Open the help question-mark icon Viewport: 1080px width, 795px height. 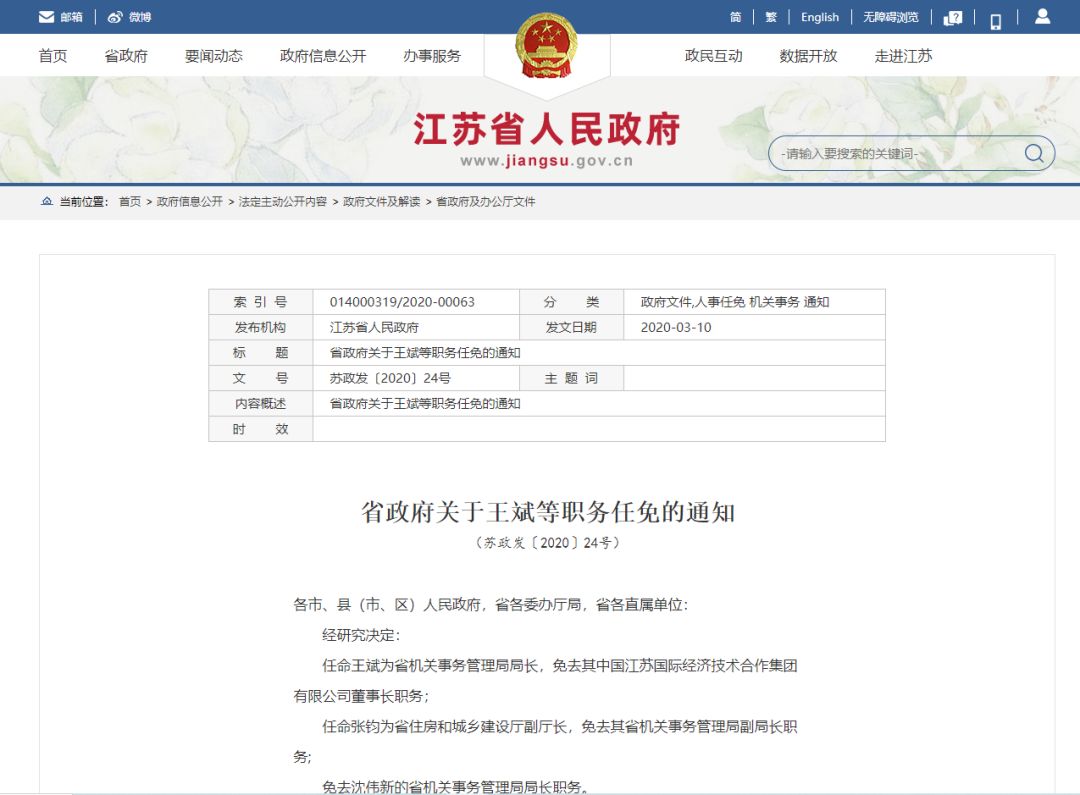click(x=953, y=18)
